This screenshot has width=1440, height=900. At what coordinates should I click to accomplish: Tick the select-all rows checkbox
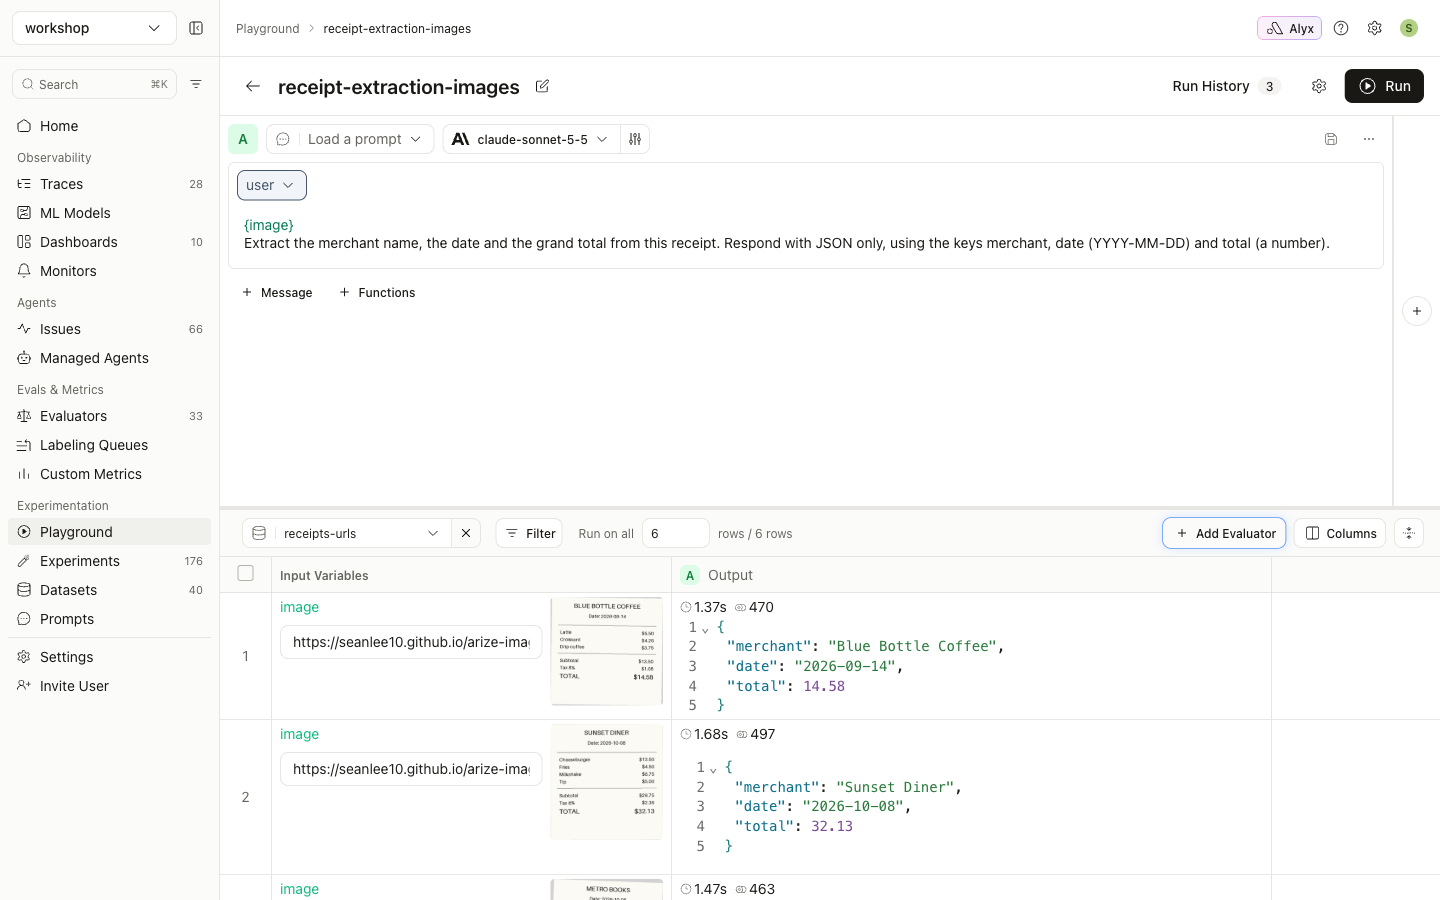pyautogui.click(x=246, y=573)
